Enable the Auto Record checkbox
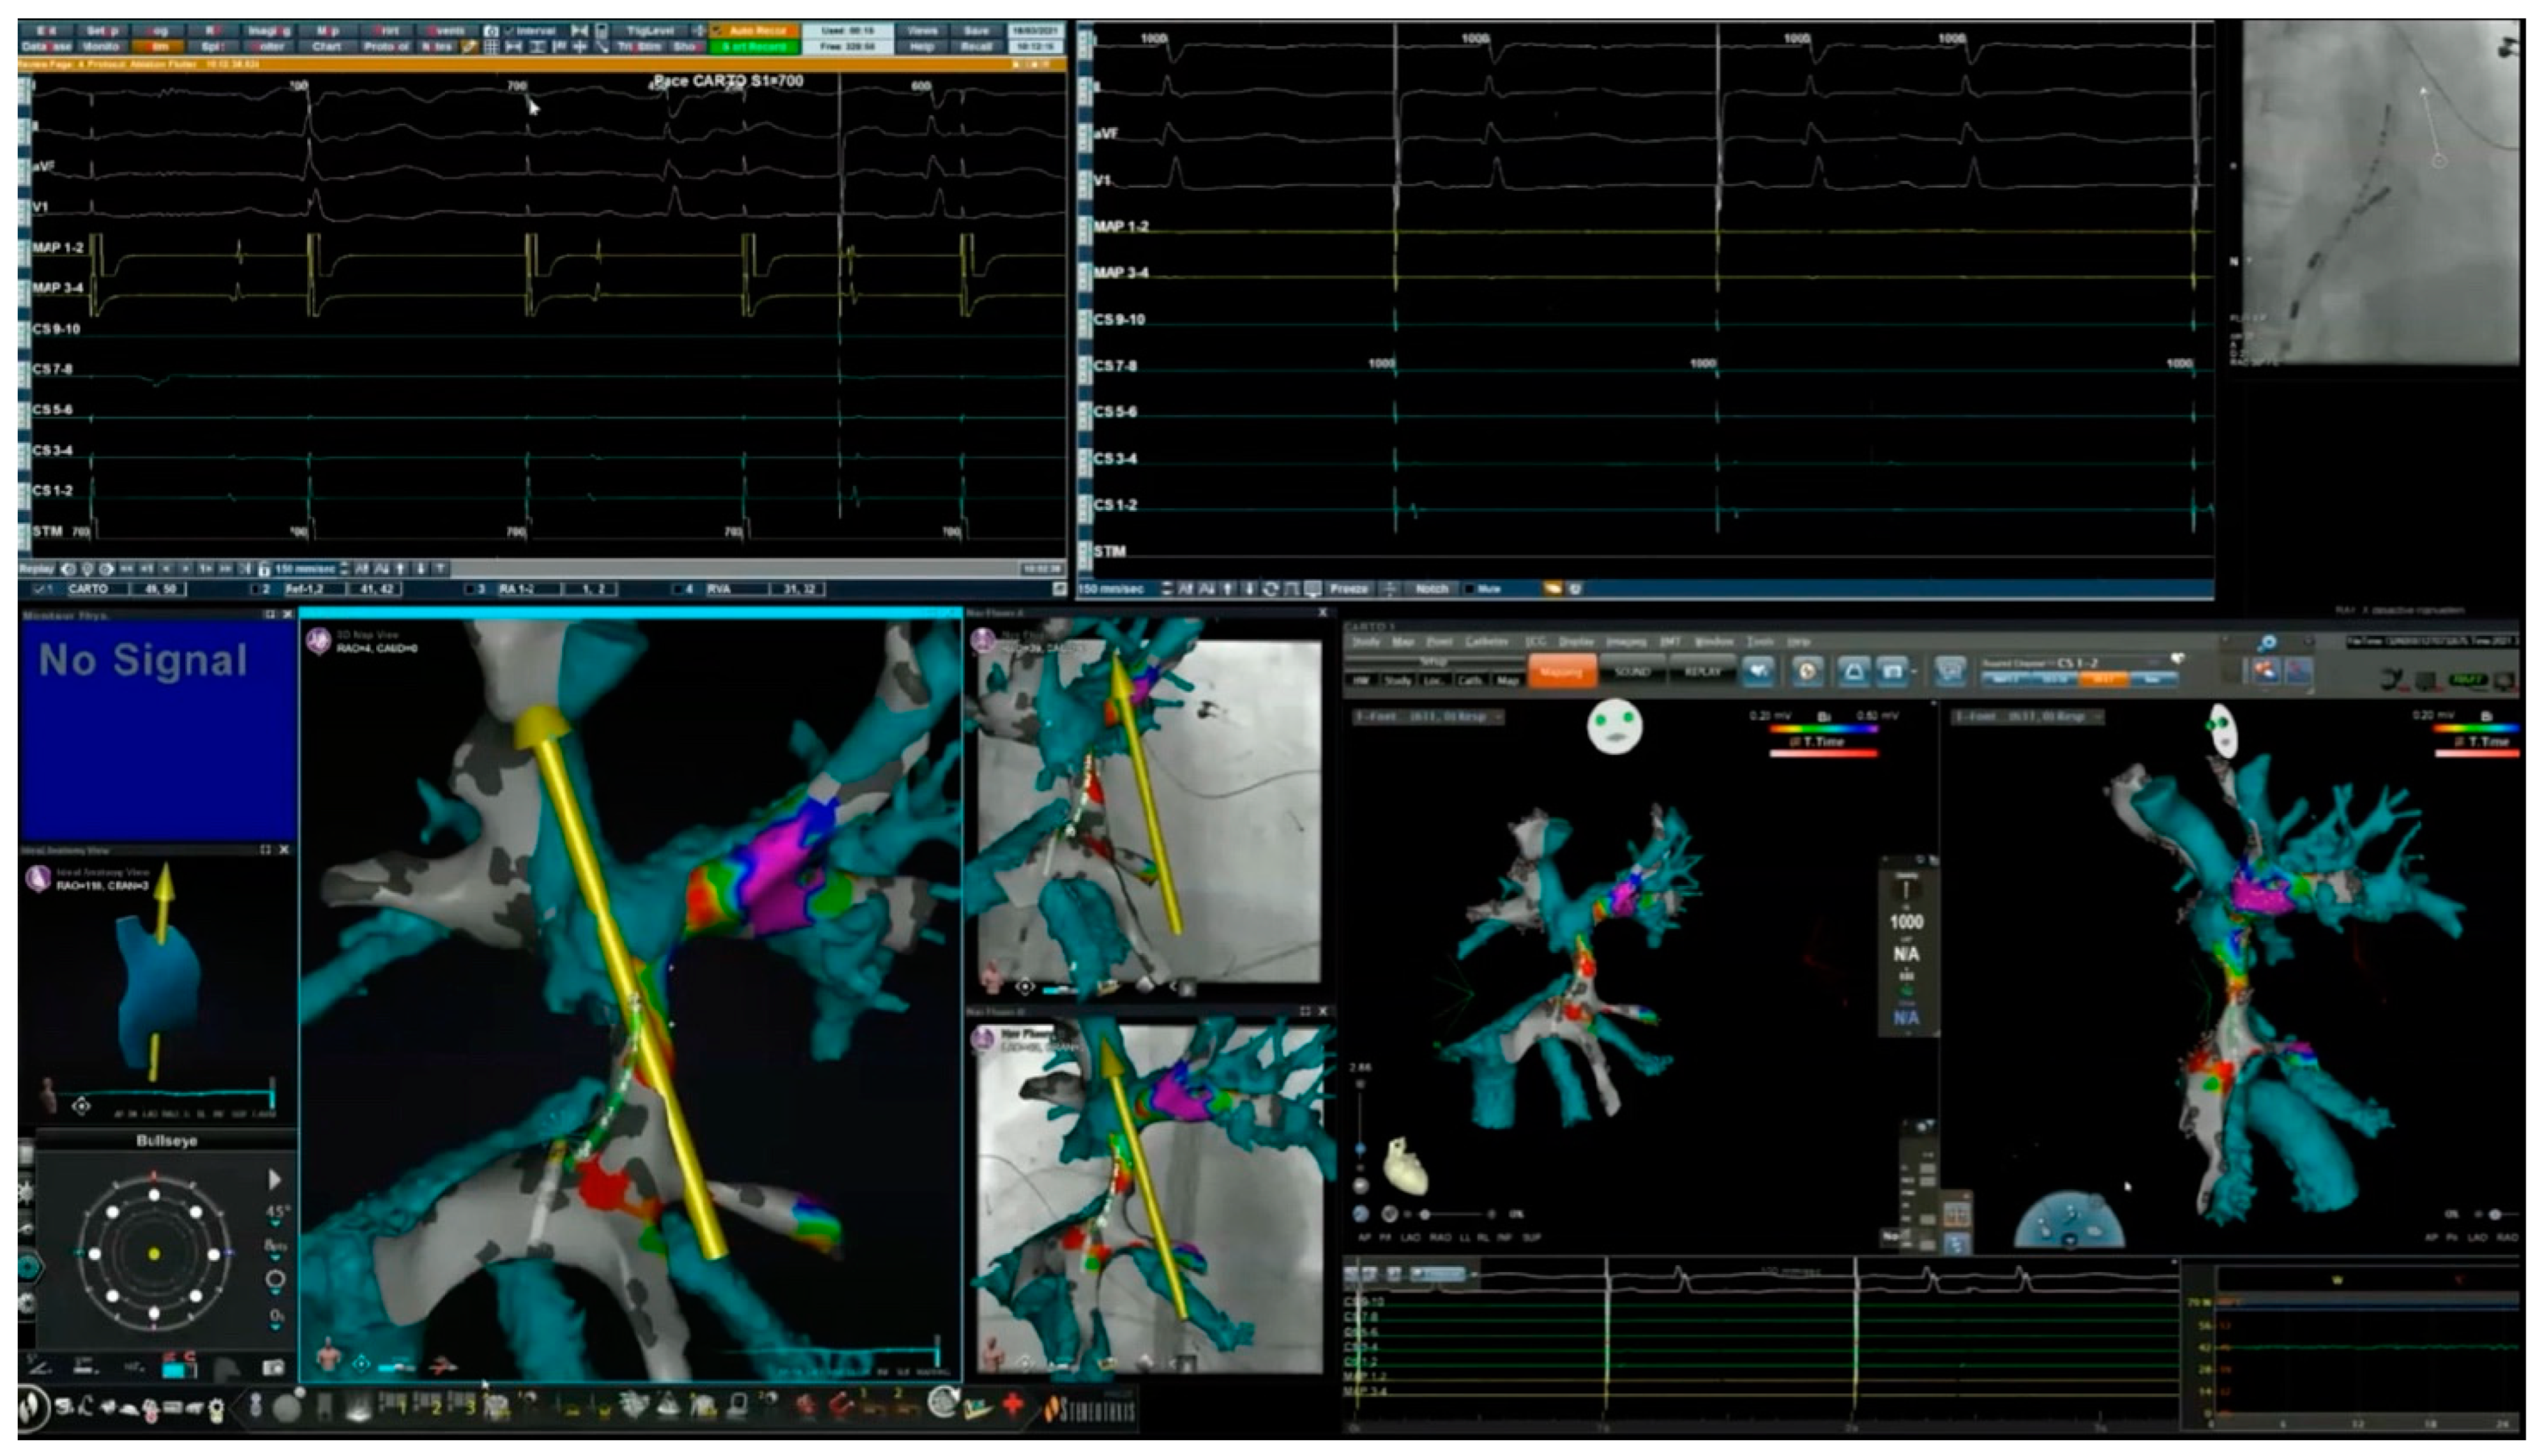2542x1456 pixels. [717, 31]
